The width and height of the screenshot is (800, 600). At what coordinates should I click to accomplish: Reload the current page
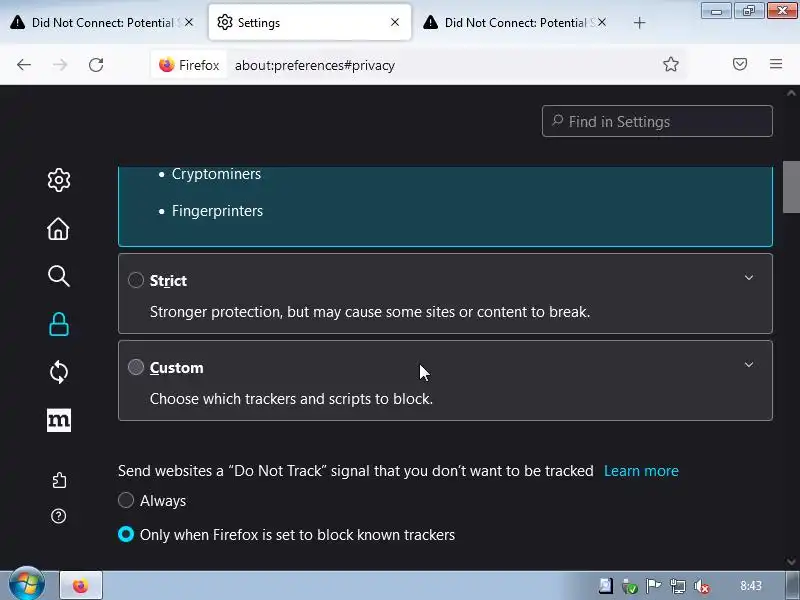96,65
